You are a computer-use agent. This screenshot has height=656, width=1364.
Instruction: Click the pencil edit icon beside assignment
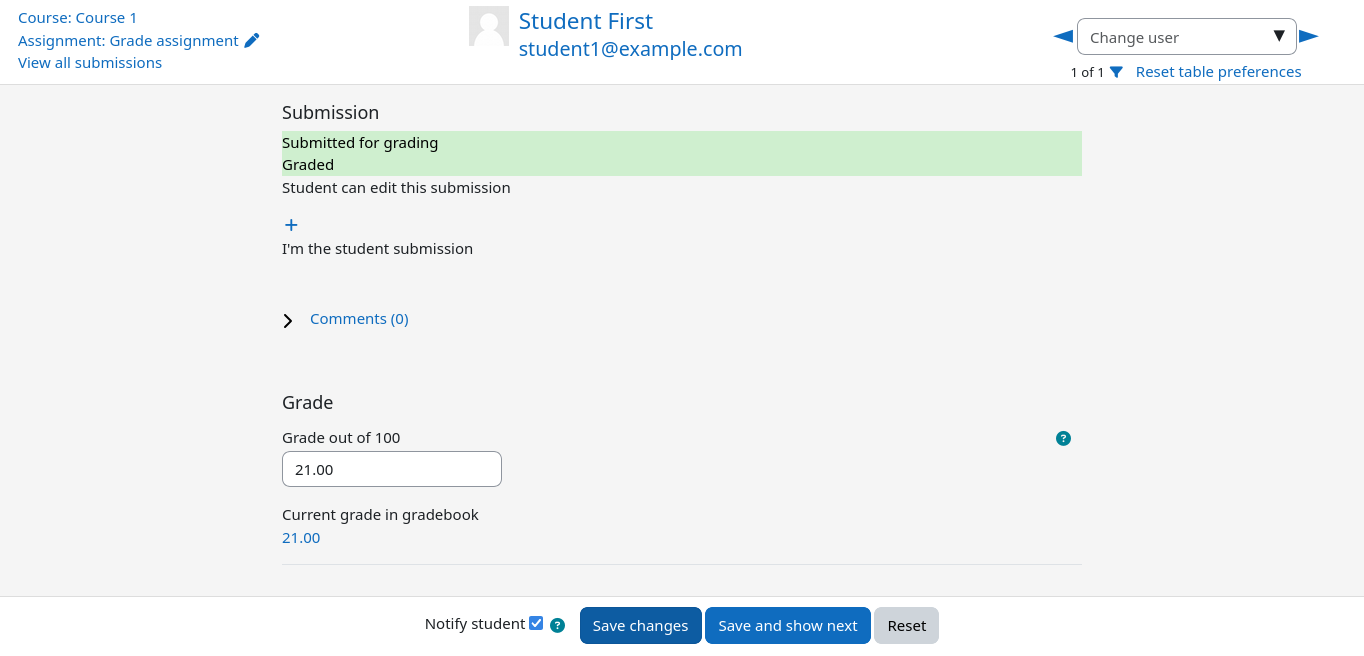(x=252, y=41)
